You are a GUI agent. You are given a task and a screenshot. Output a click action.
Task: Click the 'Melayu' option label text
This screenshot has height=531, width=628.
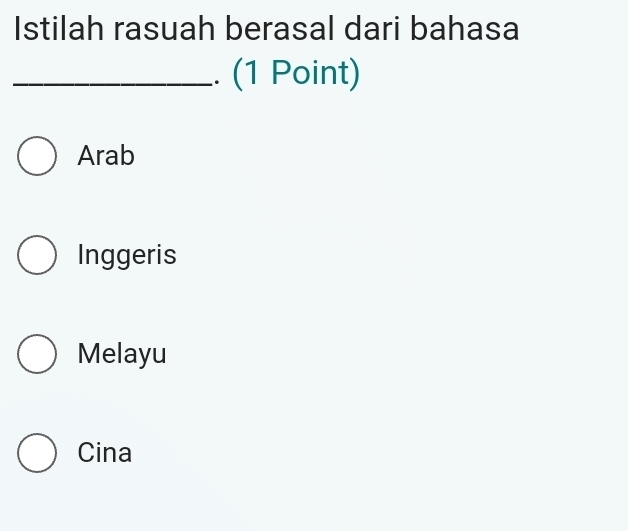[x=122, y=354]
